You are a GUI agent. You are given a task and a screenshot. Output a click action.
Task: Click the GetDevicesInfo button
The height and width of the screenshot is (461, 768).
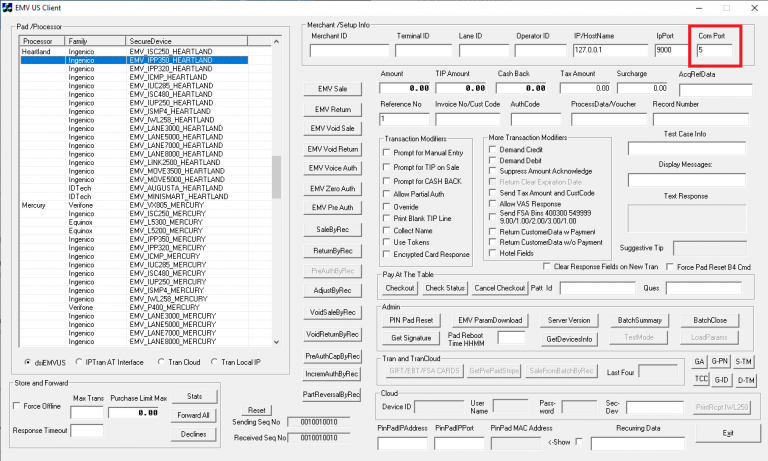click(x=569, y=339)
